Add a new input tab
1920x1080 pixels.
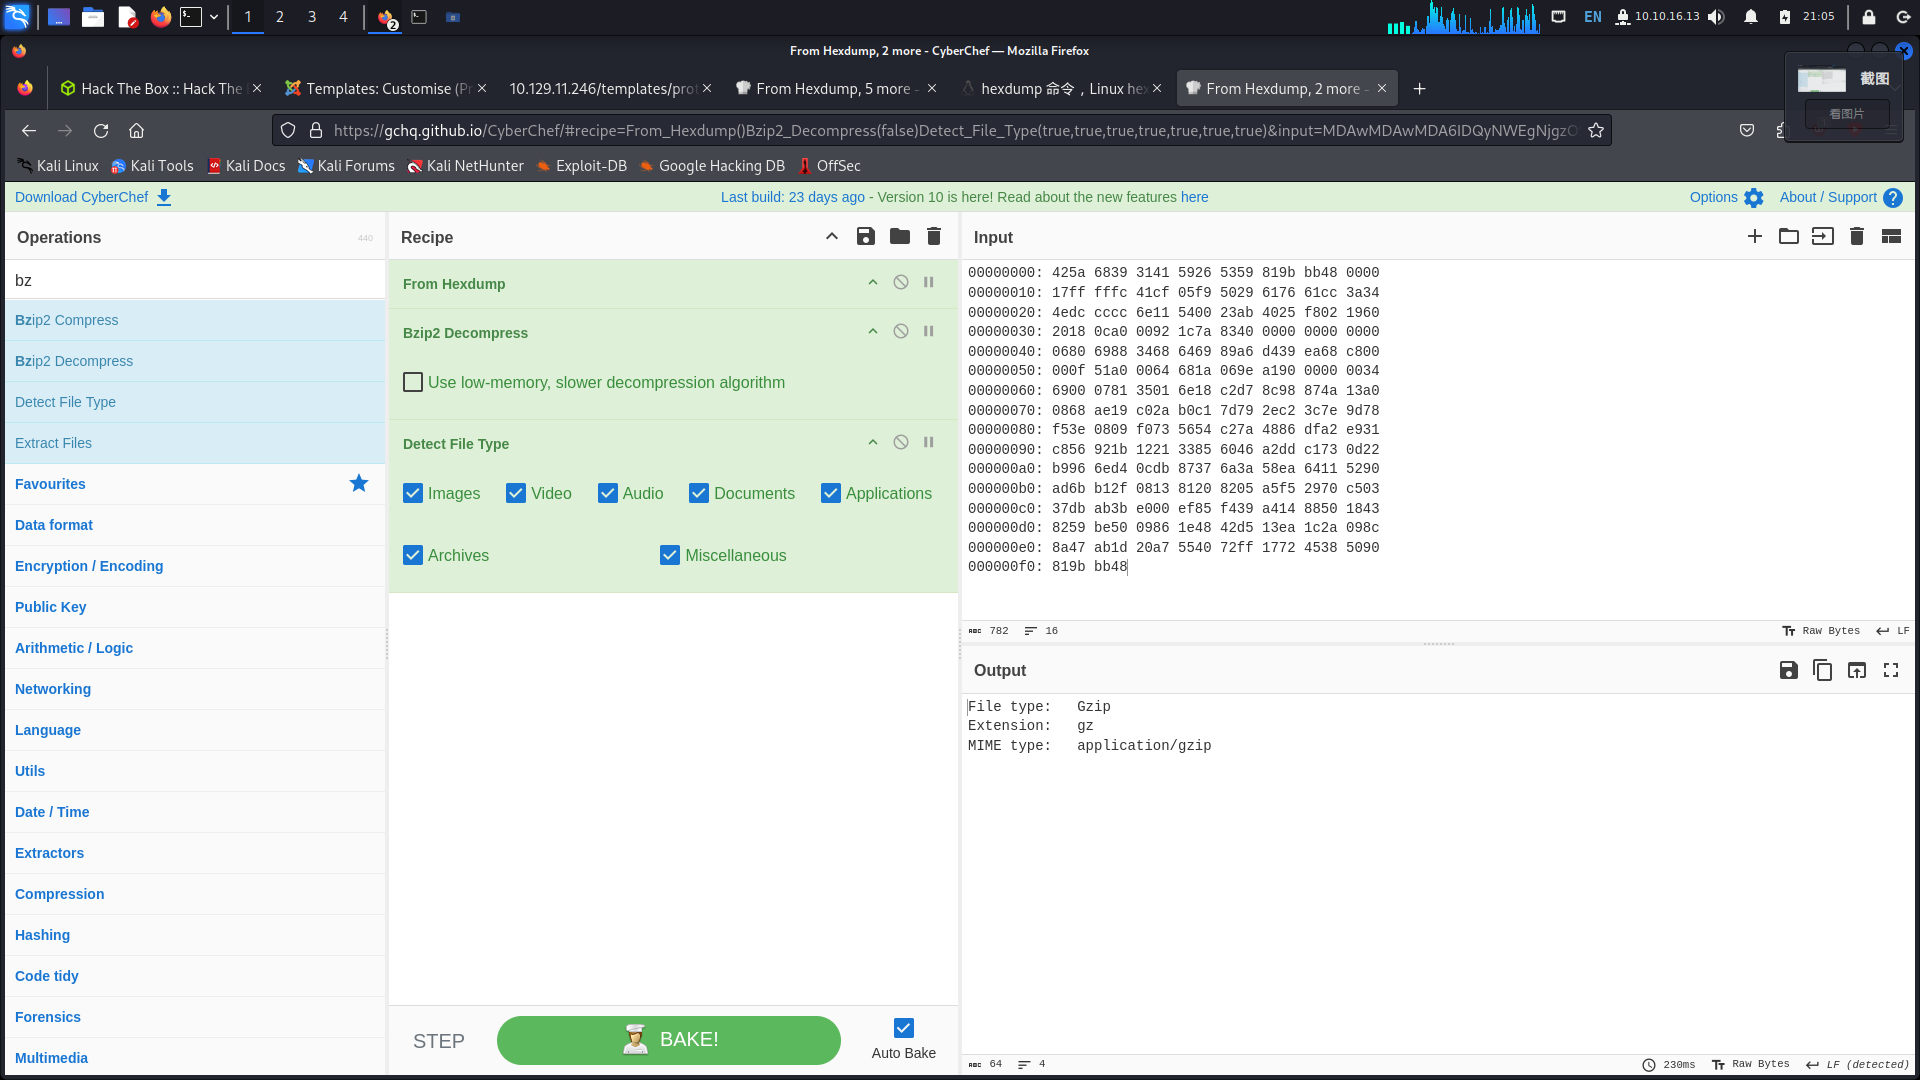(1755, 237)
